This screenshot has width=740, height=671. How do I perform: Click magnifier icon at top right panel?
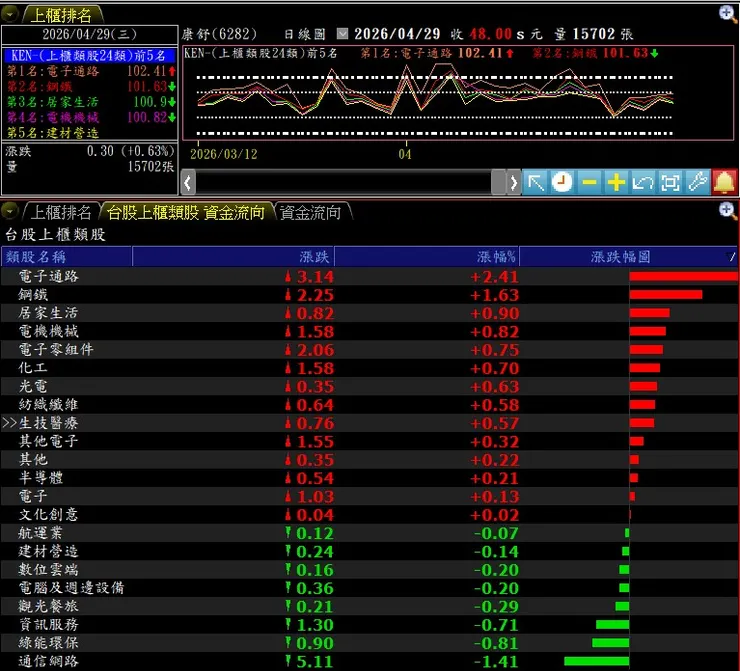coord(728,14)
